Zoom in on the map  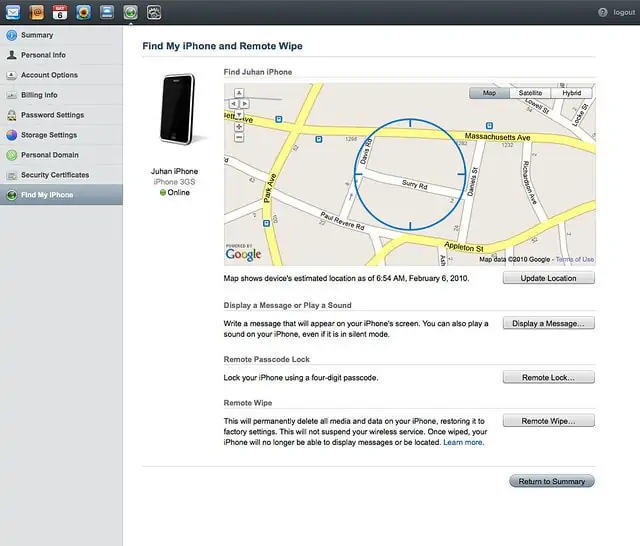[239, 127]
